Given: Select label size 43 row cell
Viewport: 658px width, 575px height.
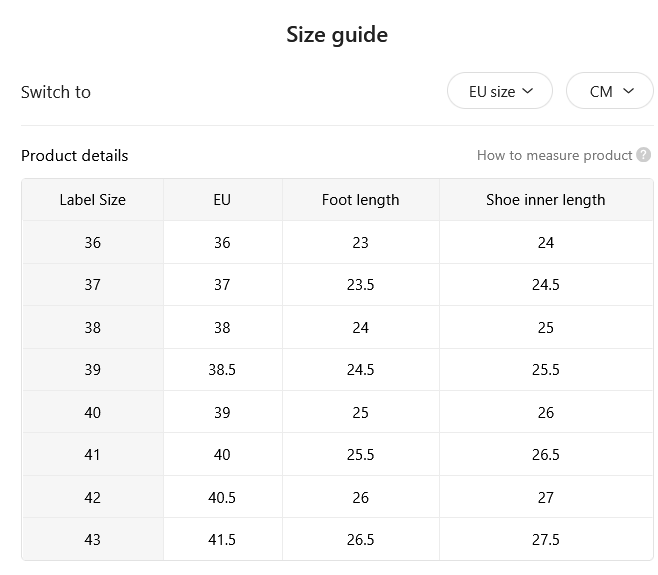Looking at the screenshot, I should point(93,539).
